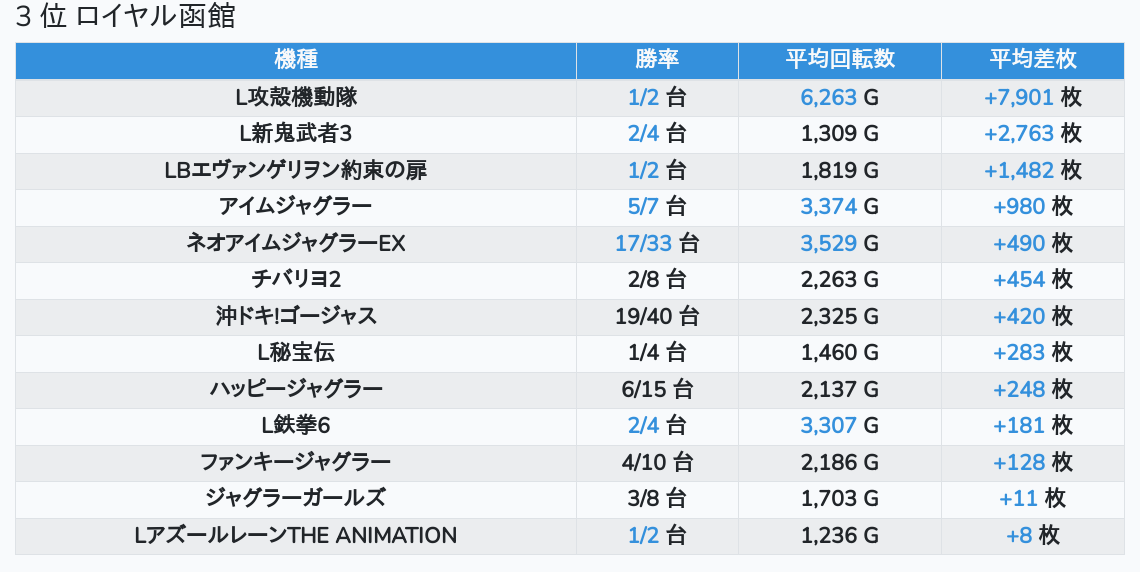Sort by 平均回転数 column header
This screenshot has height=572, width=1140.
(x=839, y=60)
